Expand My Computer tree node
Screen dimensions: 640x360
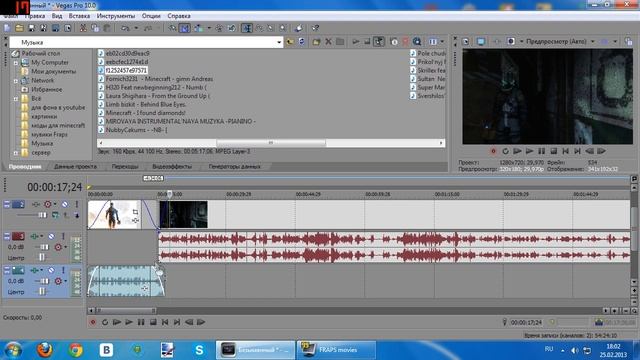16,63
